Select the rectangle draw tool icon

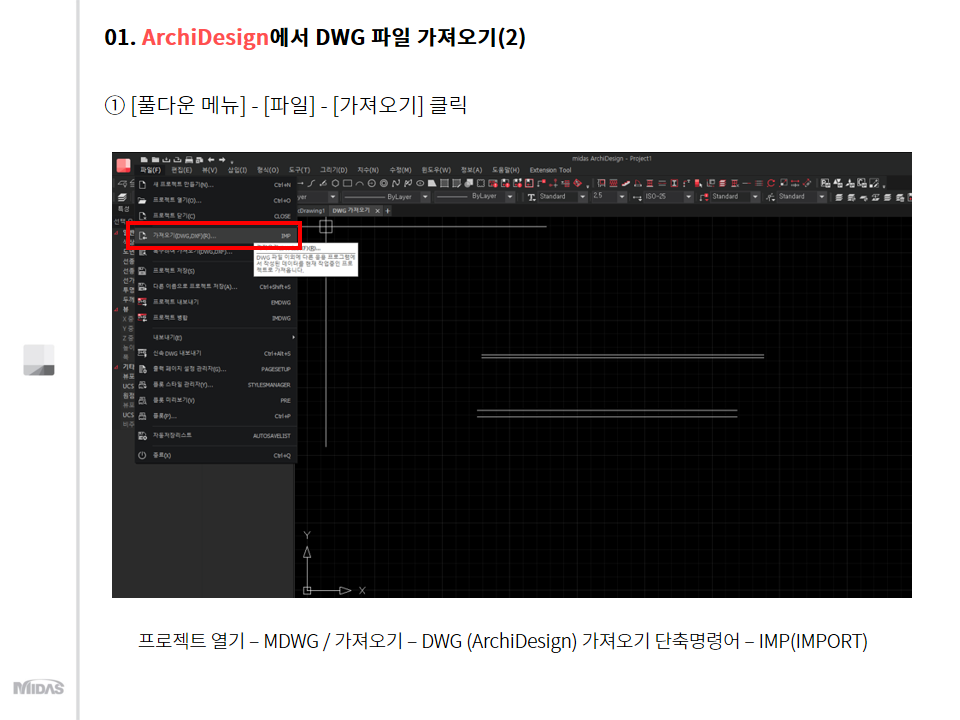347,183
